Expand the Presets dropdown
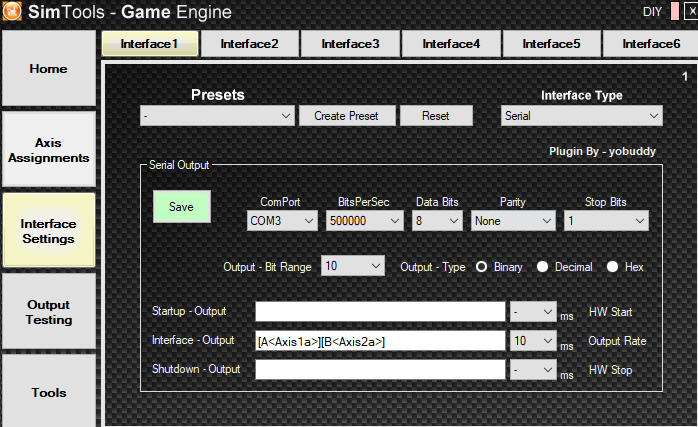Image resolution: width=698 pixels, height=427 pixels. pos(217,116)
